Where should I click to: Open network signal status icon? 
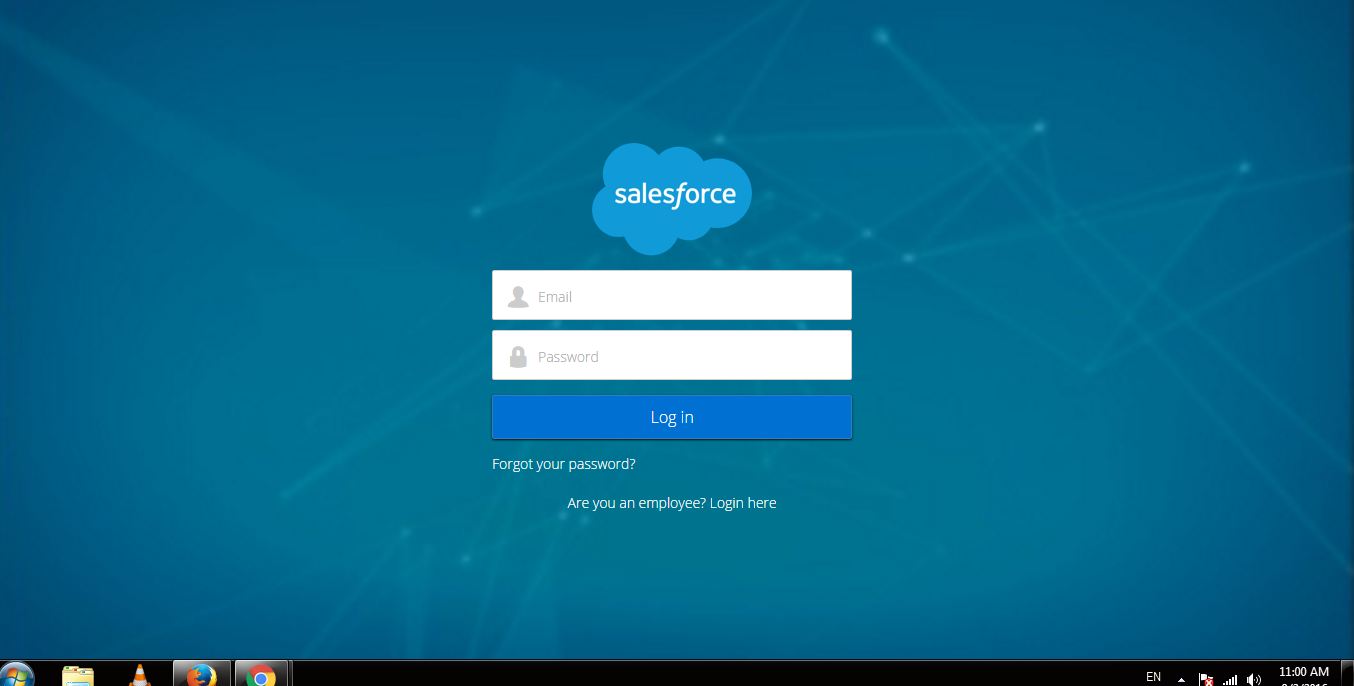[x=1230, y=679]
